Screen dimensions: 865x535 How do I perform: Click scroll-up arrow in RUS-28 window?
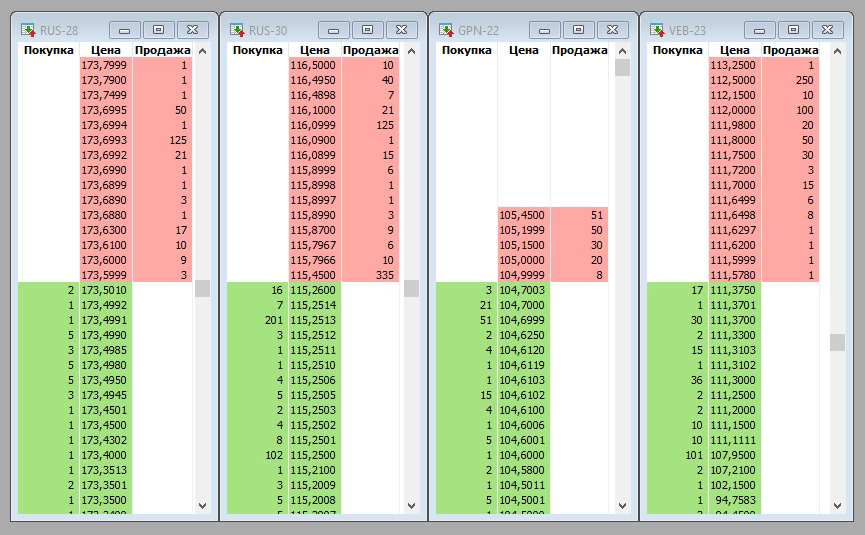[x=202, y=51]
